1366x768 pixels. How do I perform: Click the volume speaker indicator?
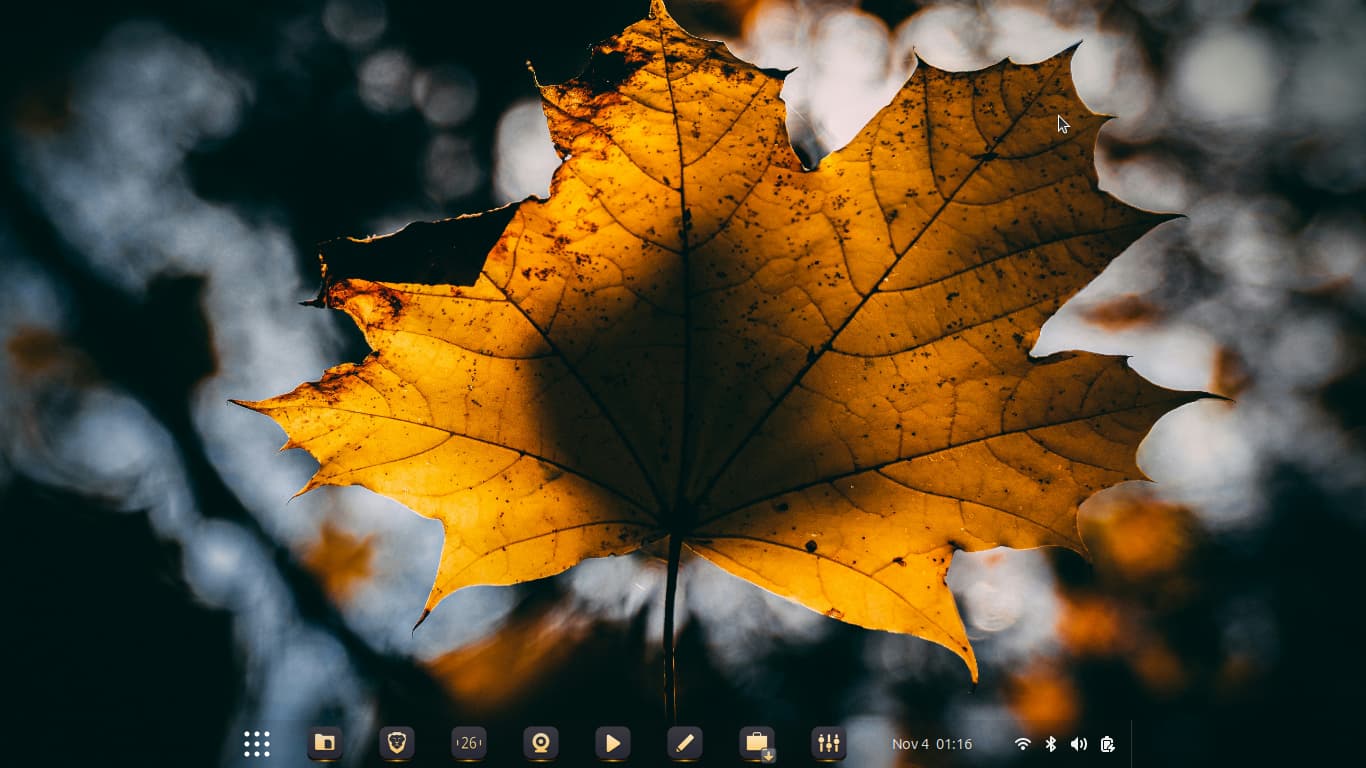[x=1078, y=744]
